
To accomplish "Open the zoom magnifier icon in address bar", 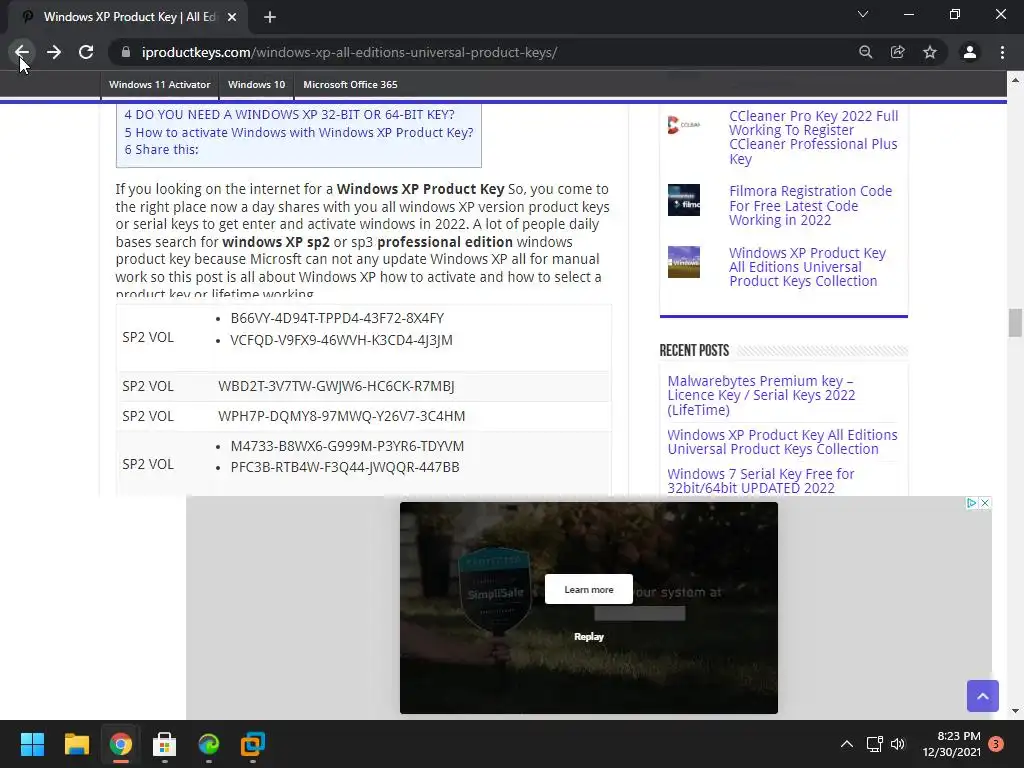I will coord(865,52).
